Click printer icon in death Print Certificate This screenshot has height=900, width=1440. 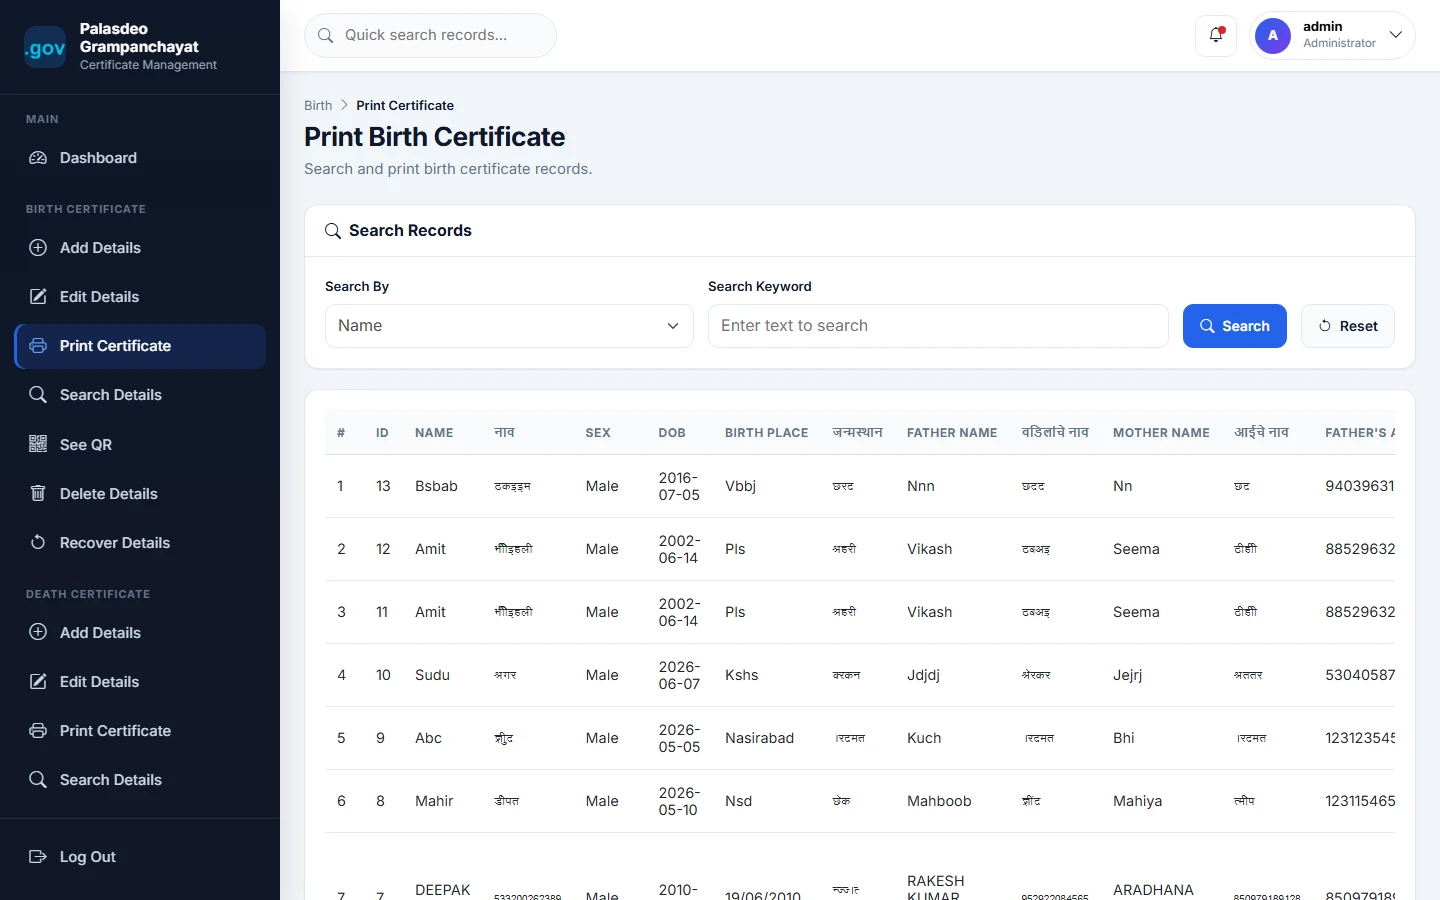coord(38,730)
